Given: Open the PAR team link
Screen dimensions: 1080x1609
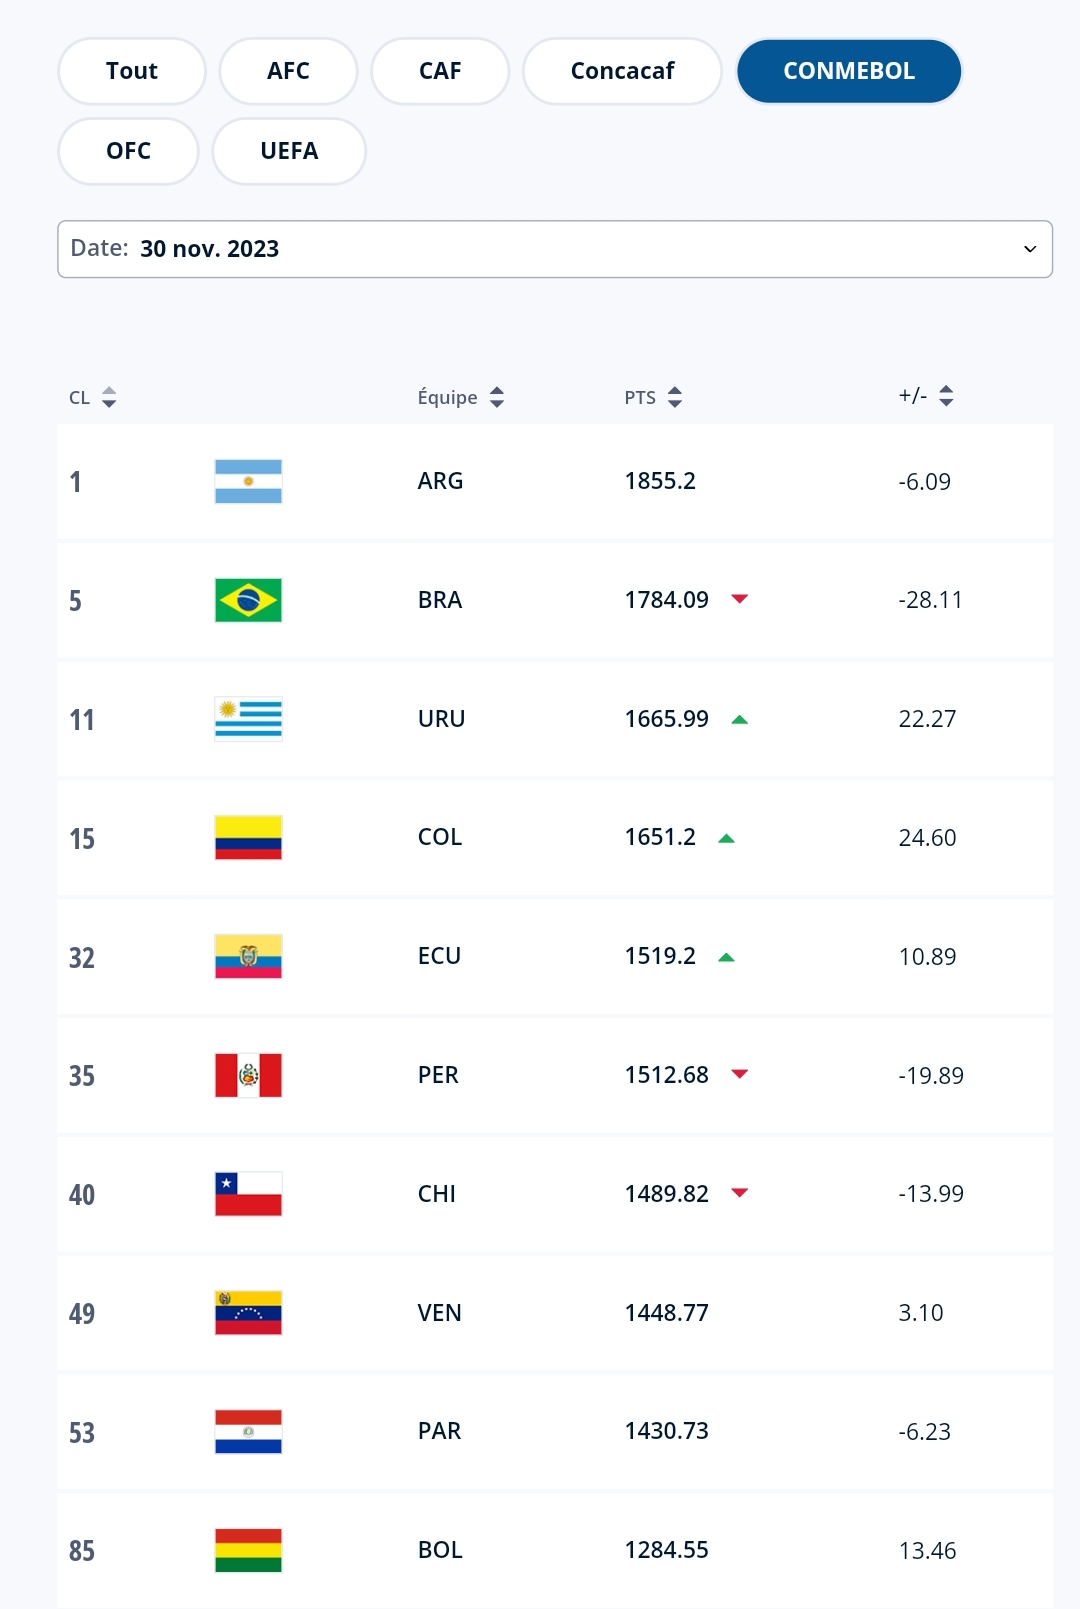Looking at the screenshot, I should click(x=439, y=1431).
